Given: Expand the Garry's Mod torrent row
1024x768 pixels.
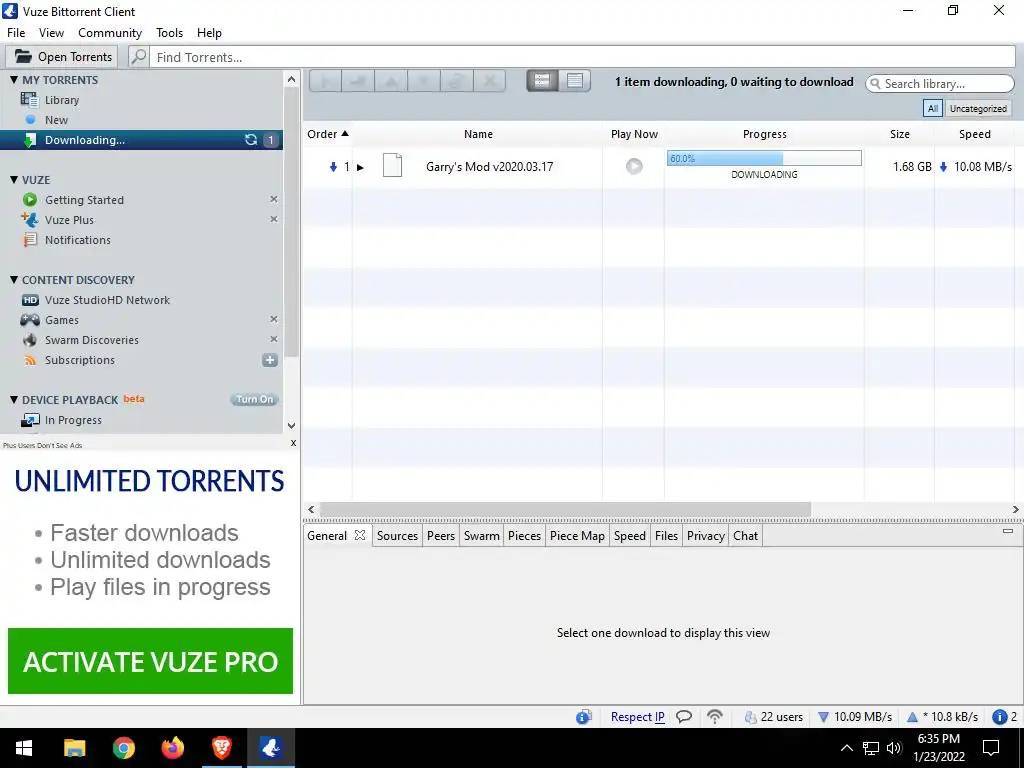Looking at the screenshot, I should tap(360, 167).
